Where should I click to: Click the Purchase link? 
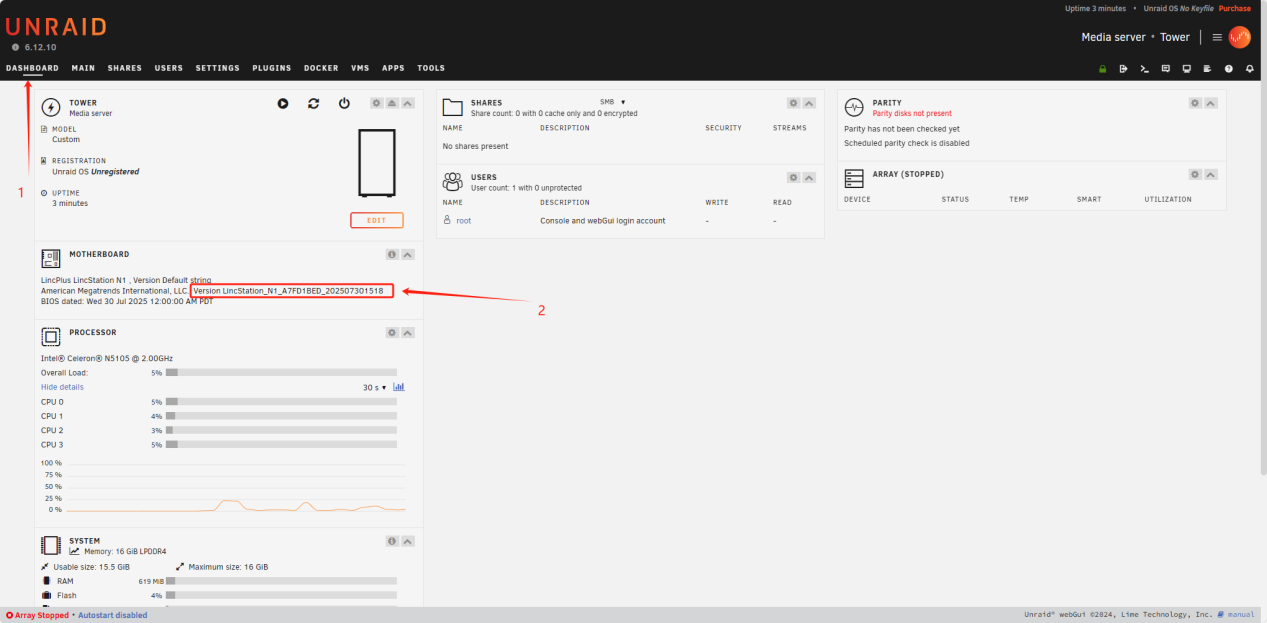click(x=1234, y=8)
